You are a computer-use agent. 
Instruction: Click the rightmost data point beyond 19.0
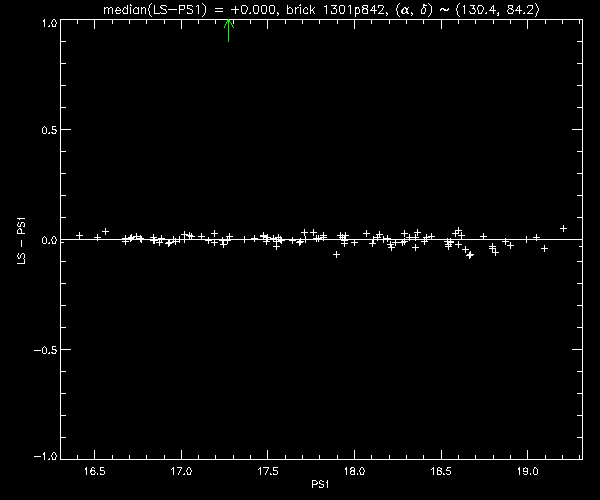[x=563, y=228]
